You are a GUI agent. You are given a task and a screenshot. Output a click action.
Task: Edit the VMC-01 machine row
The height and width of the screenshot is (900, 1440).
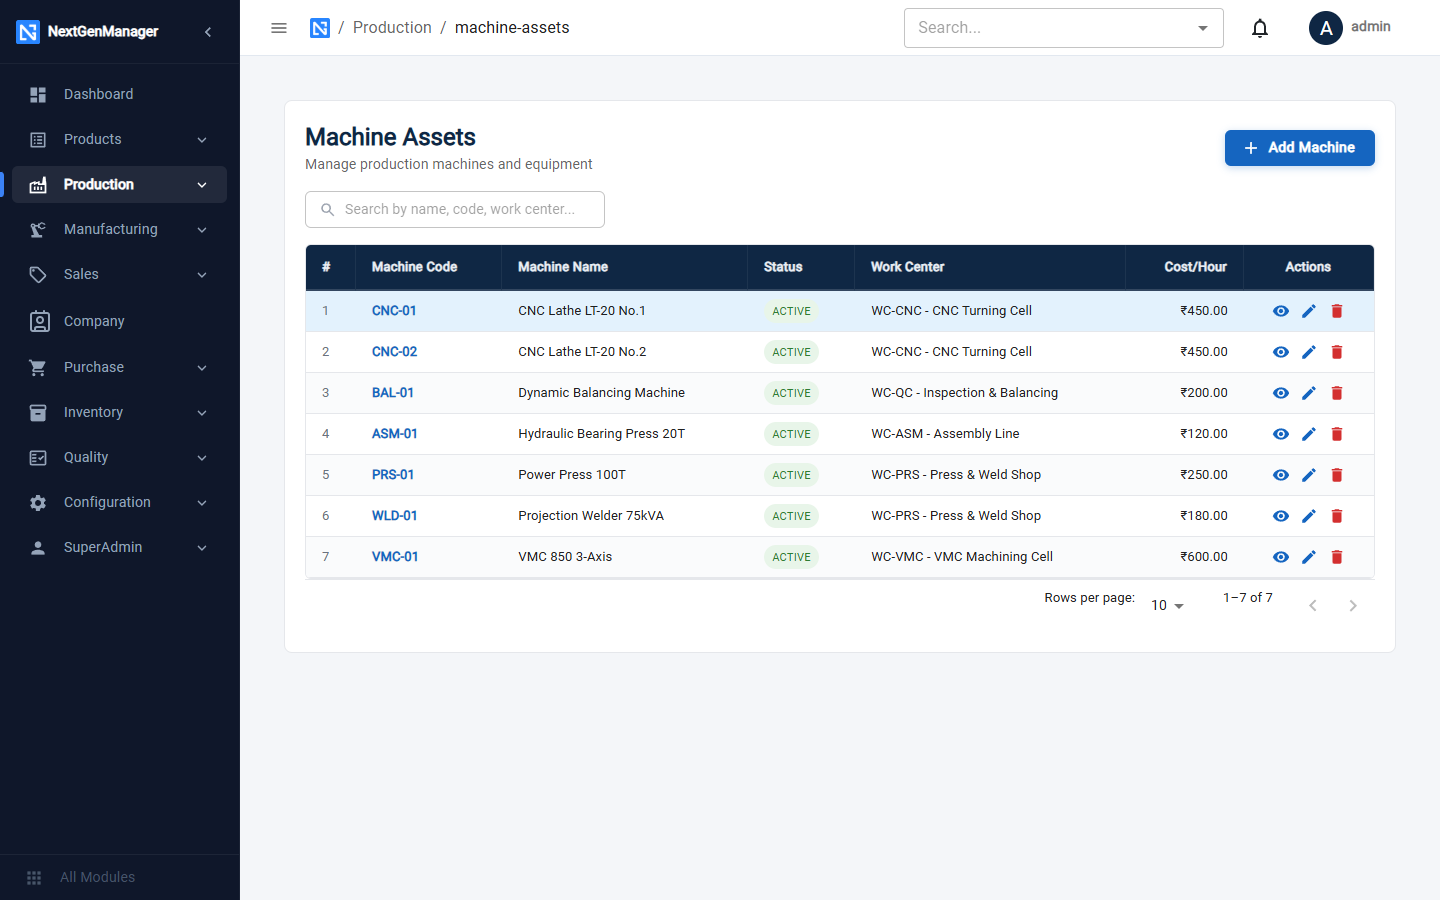(1308, 557)
